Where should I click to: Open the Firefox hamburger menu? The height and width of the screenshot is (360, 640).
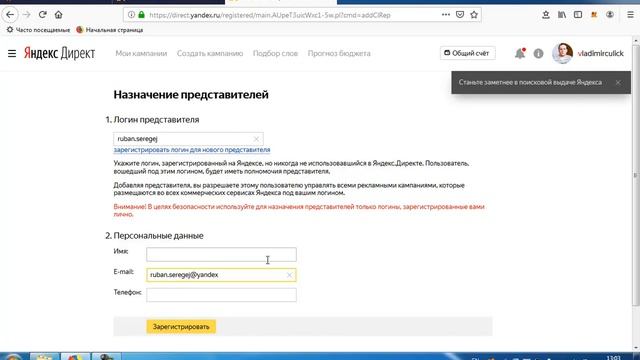[630, 15]
